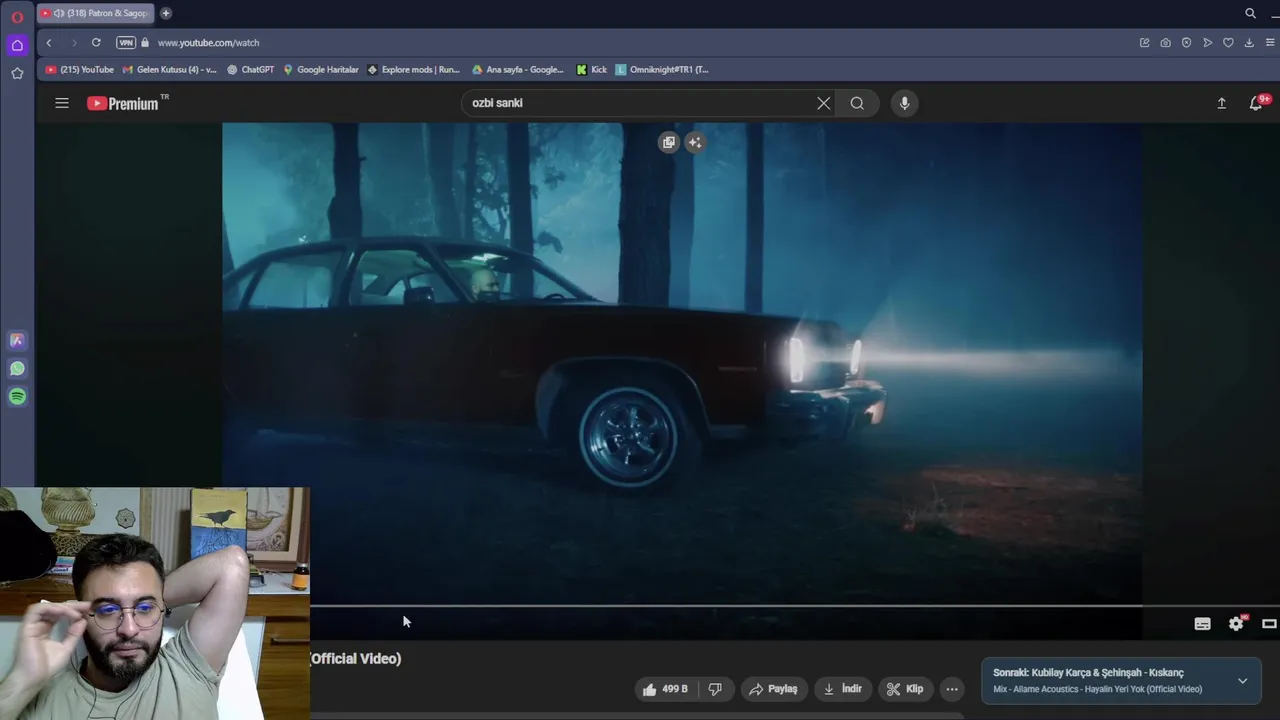Toggle subtitles captions on the player
The image size is (1280, 720).
(1203, 624)
